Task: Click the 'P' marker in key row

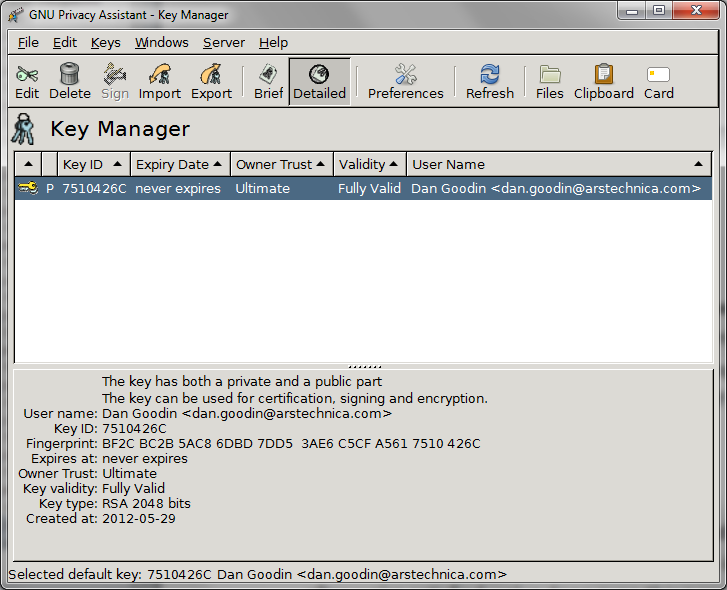Action: [x=50, y=189]
